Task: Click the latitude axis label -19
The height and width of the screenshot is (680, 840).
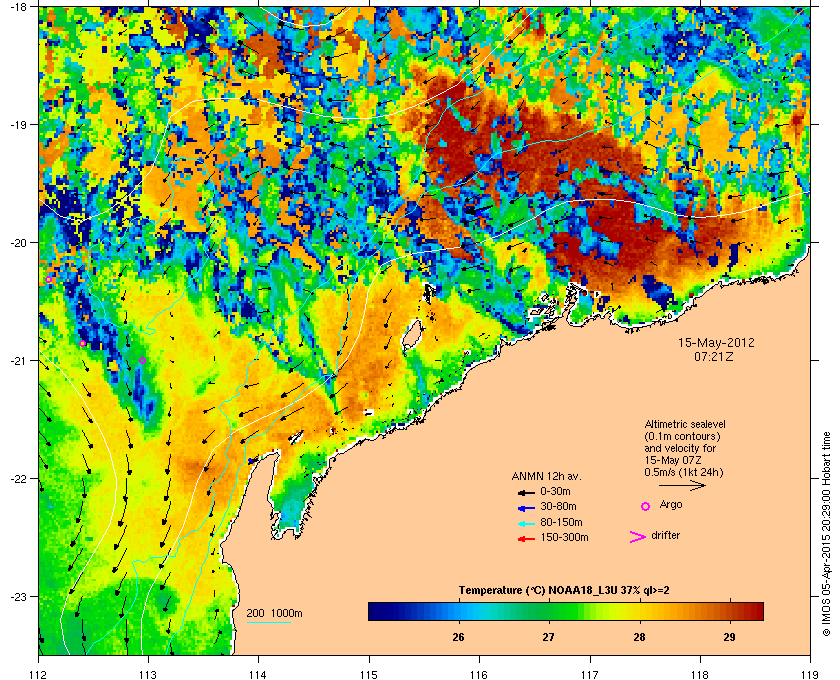Action: [18, 124]
